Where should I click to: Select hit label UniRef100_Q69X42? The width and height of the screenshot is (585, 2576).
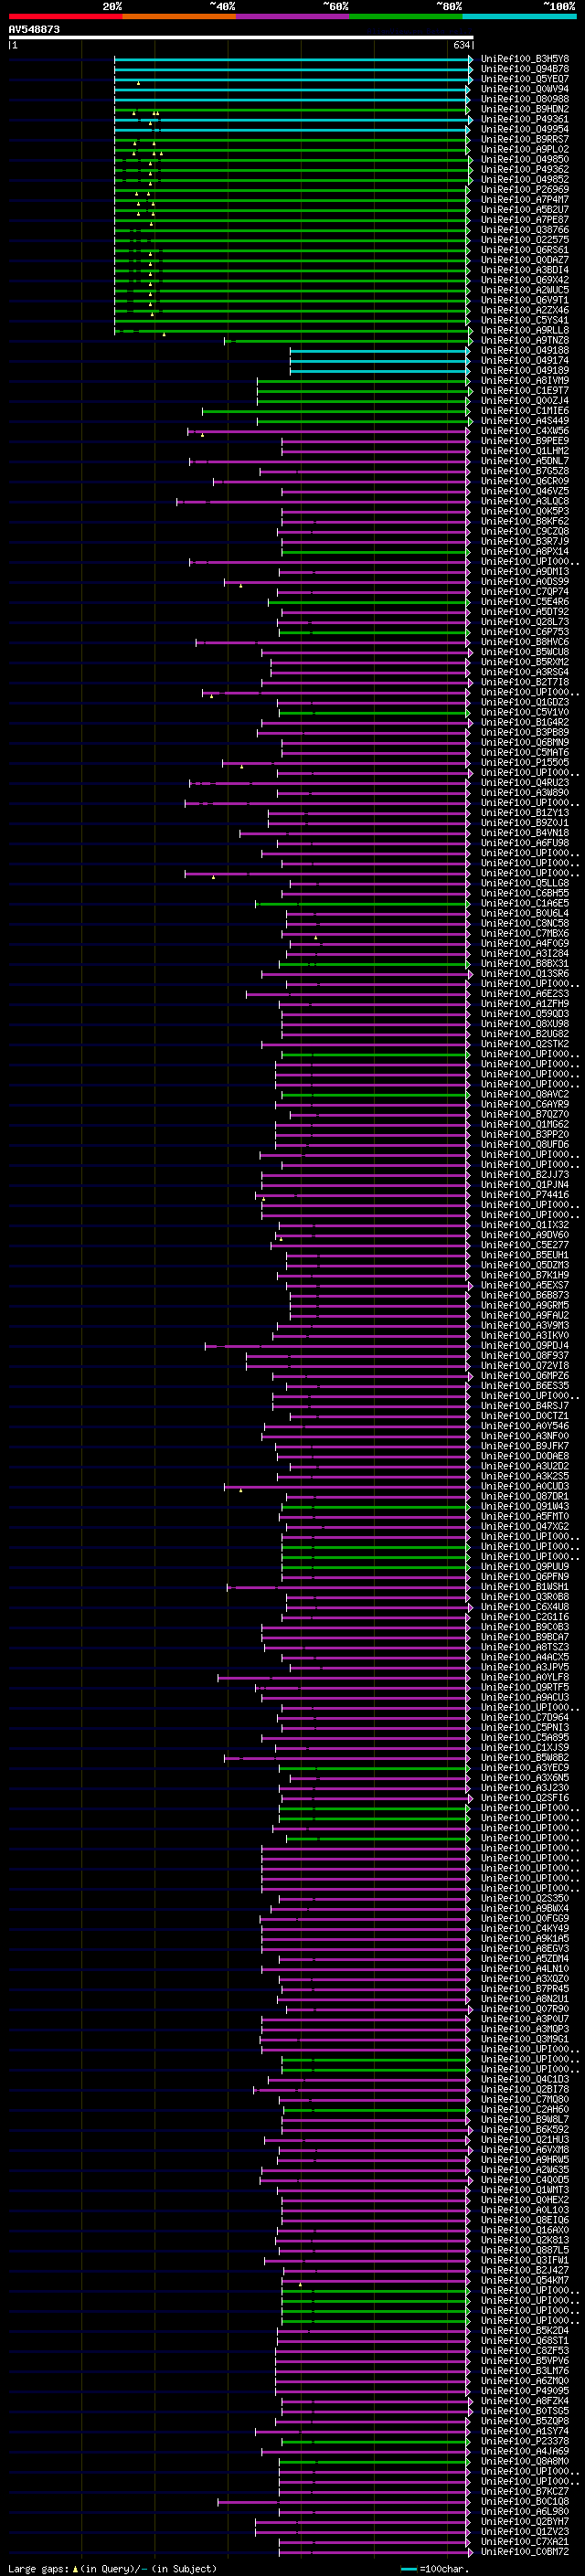[x=525, y=280]
